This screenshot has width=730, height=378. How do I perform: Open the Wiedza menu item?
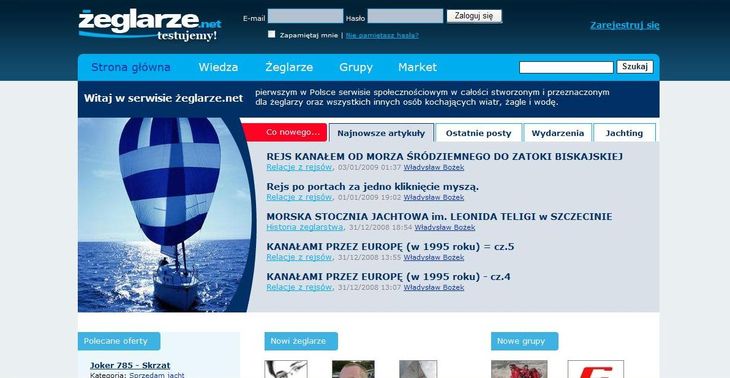coord(218,67)
